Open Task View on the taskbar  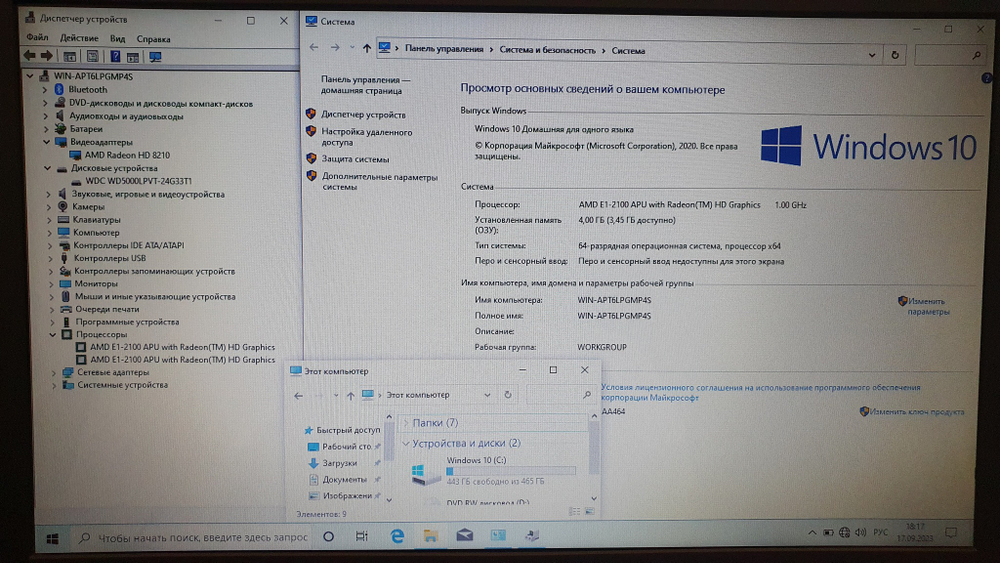pos(362,537)
